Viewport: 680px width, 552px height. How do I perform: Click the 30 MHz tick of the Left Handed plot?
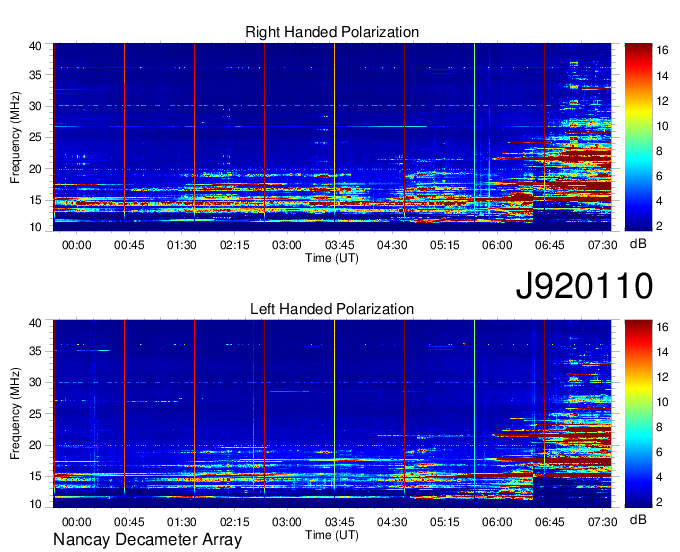tap(35, 382)
